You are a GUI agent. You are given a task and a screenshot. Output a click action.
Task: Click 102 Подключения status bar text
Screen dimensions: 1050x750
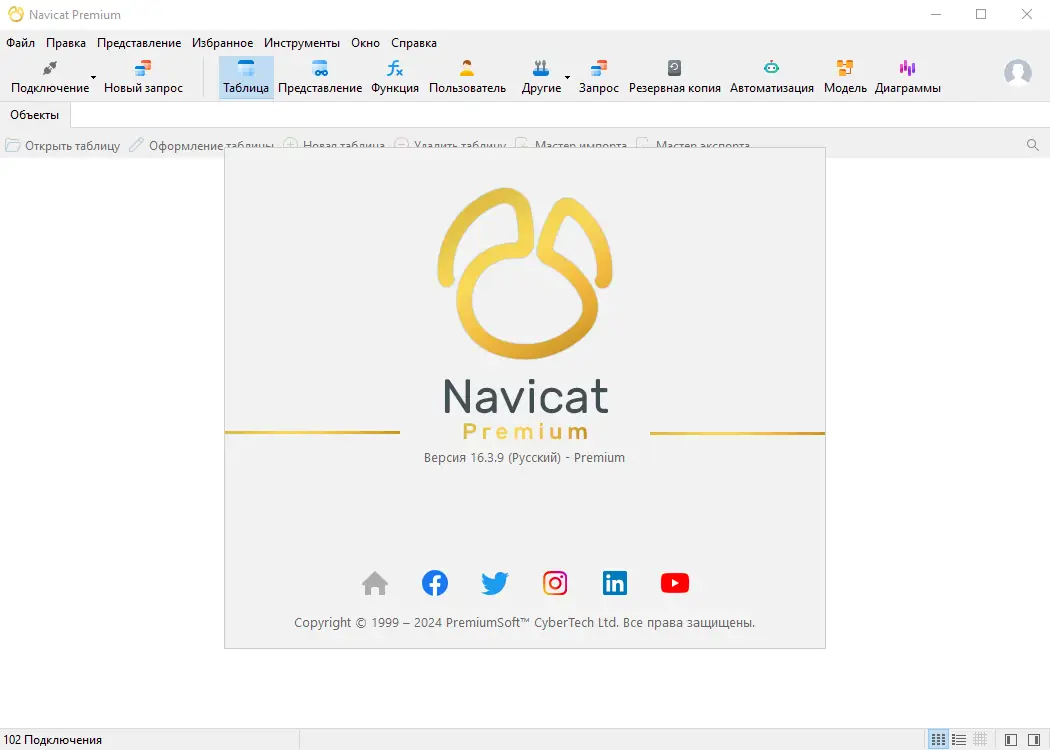coord(53,740)
